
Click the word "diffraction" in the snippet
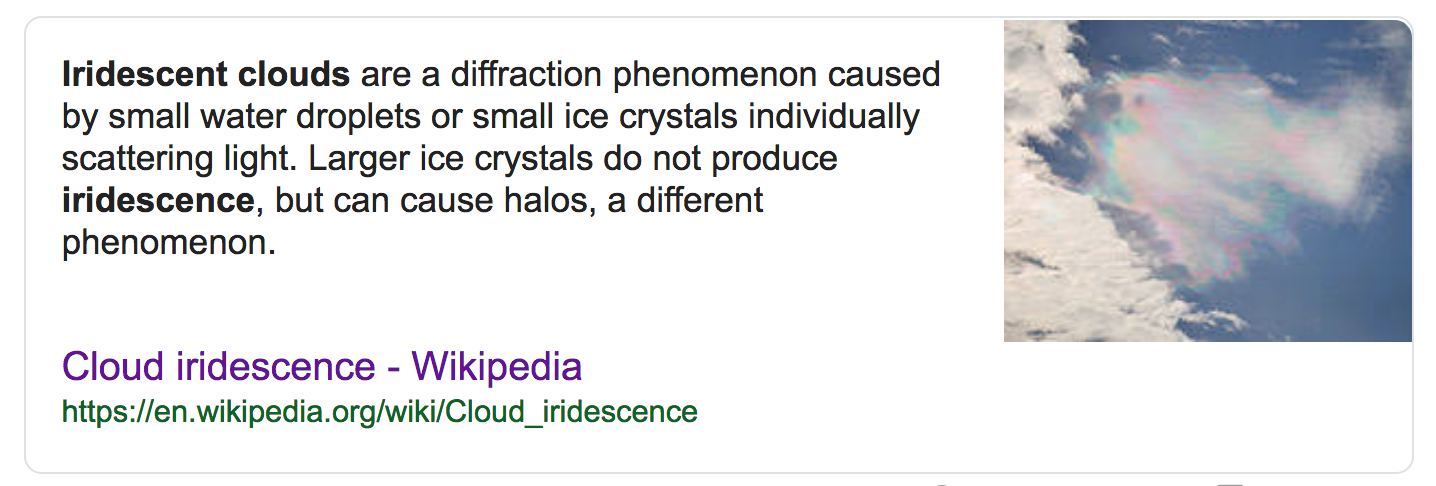(509, 74)
